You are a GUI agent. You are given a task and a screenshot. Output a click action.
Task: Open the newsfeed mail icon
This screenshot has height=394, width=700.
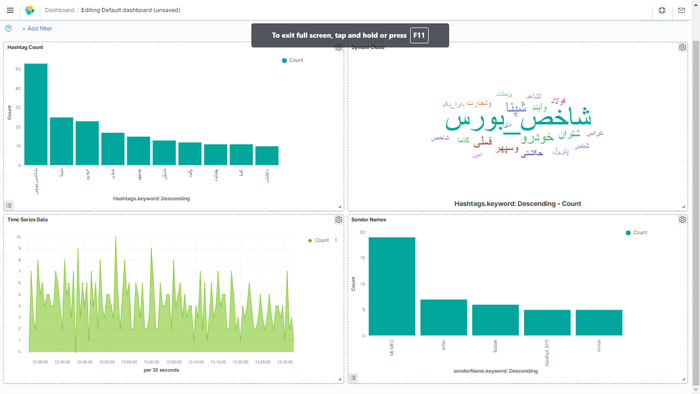coord(681,10)
